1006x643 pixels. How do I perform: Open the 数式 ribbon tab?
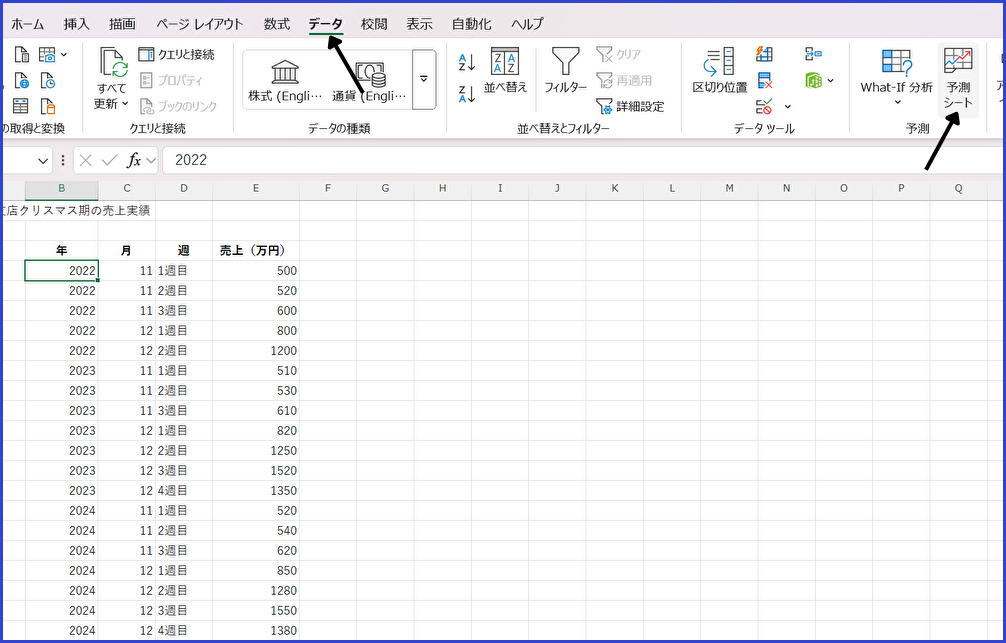277,24
